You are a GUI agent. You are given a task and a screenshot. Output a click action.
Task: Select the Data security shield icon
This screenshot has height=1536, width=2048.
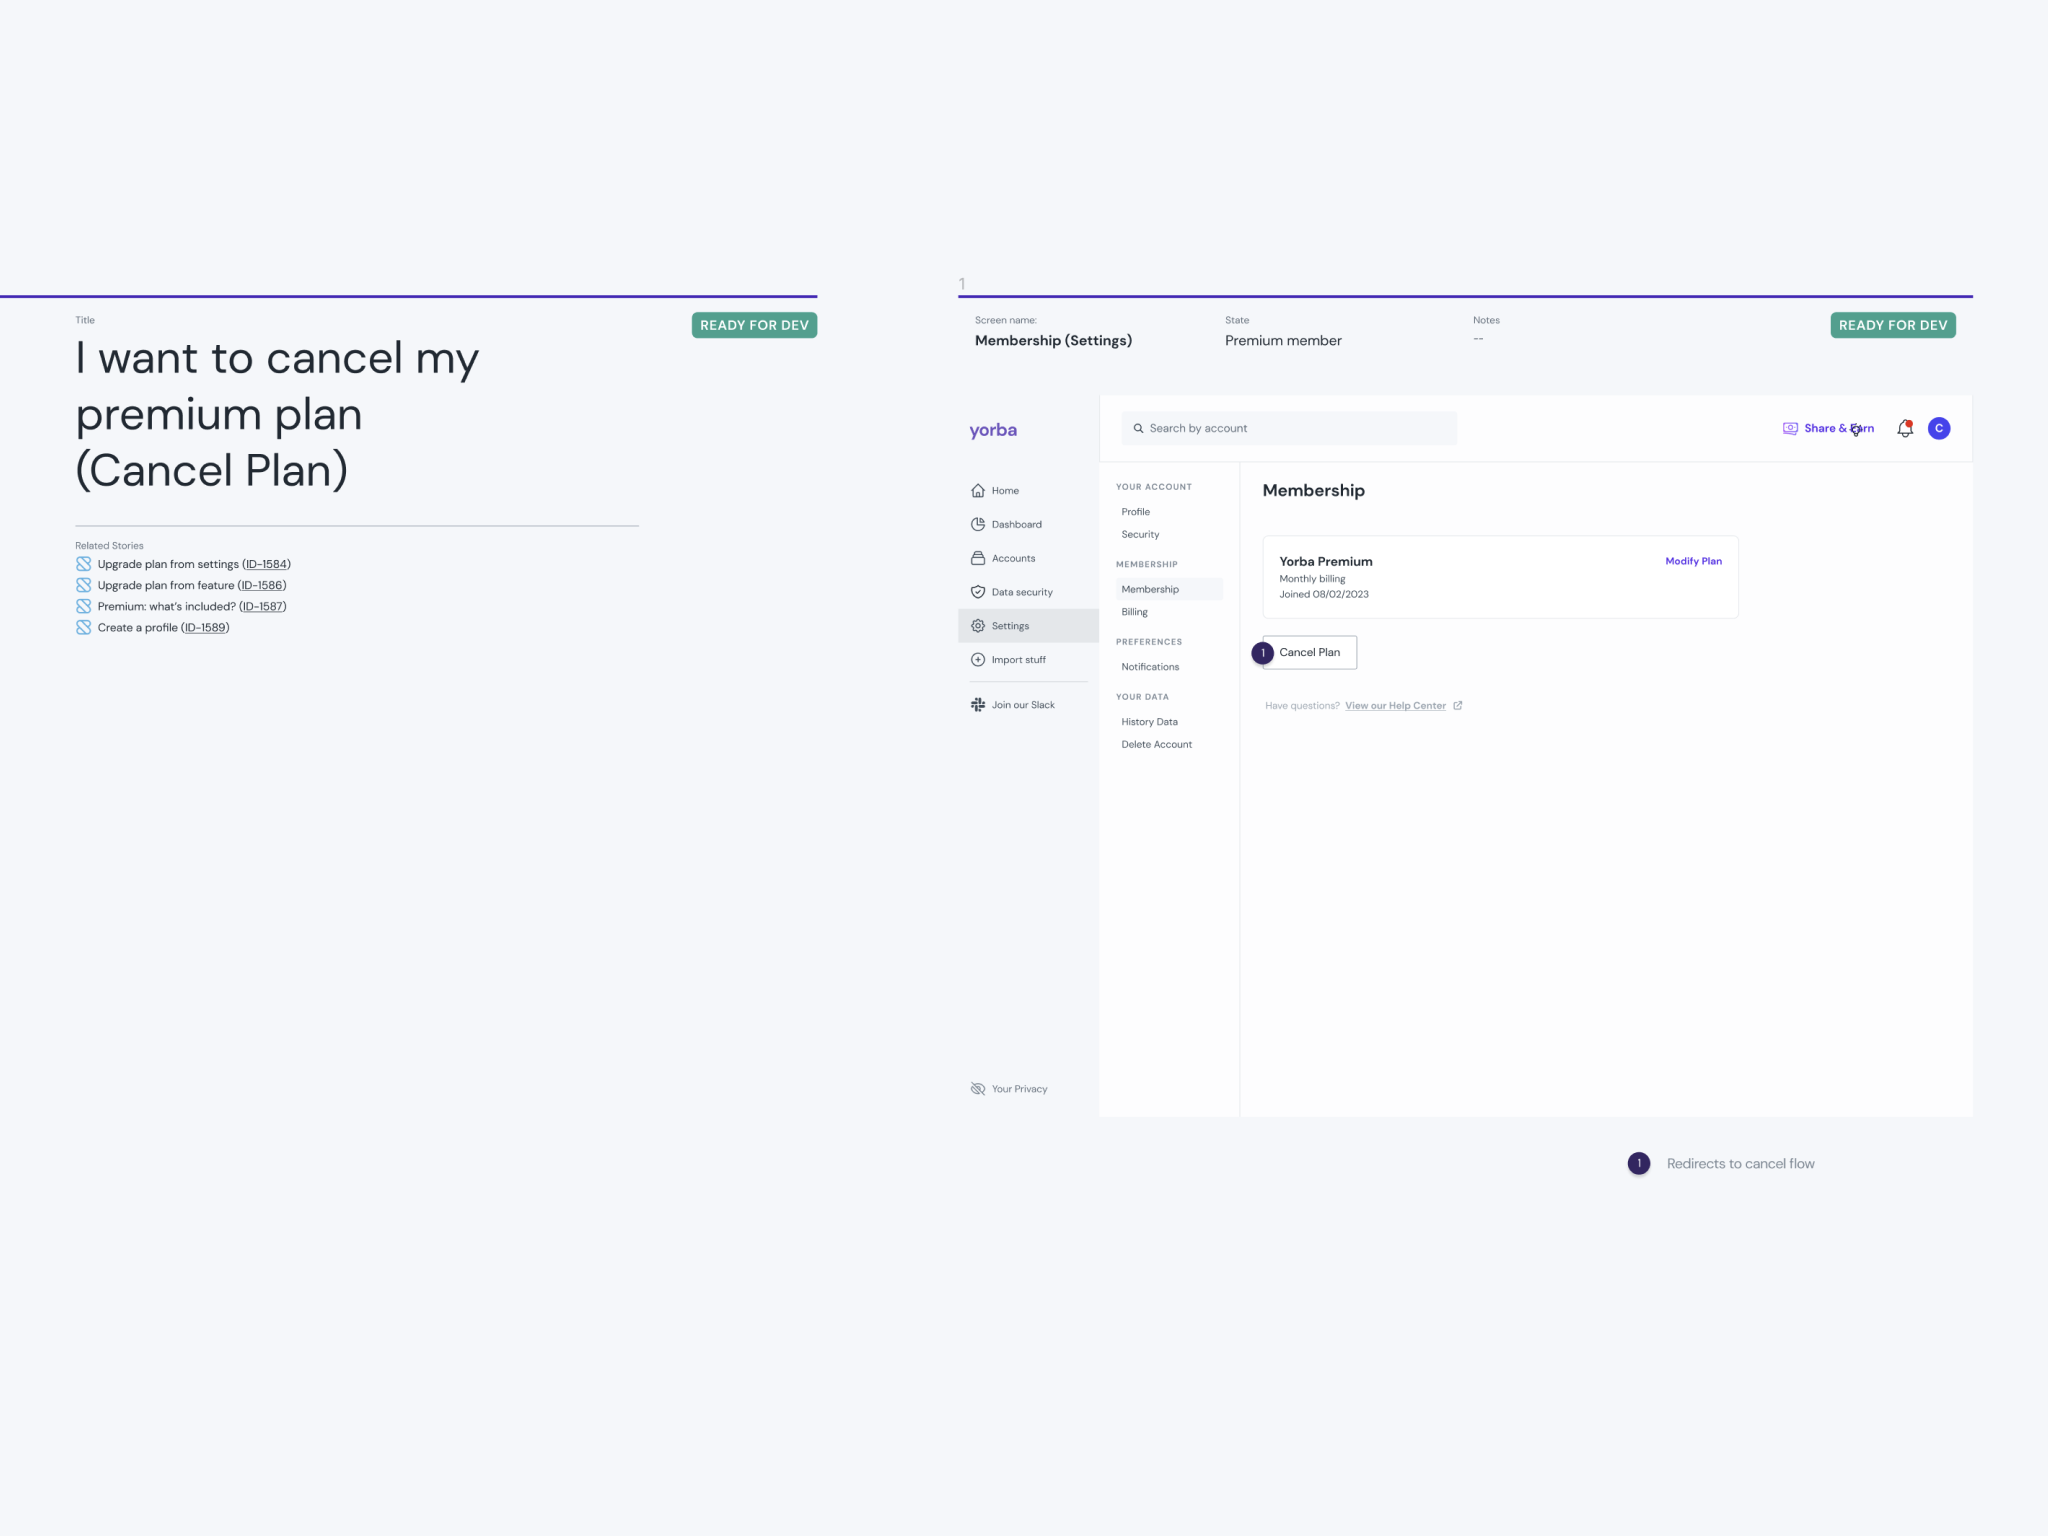[977, 592]
